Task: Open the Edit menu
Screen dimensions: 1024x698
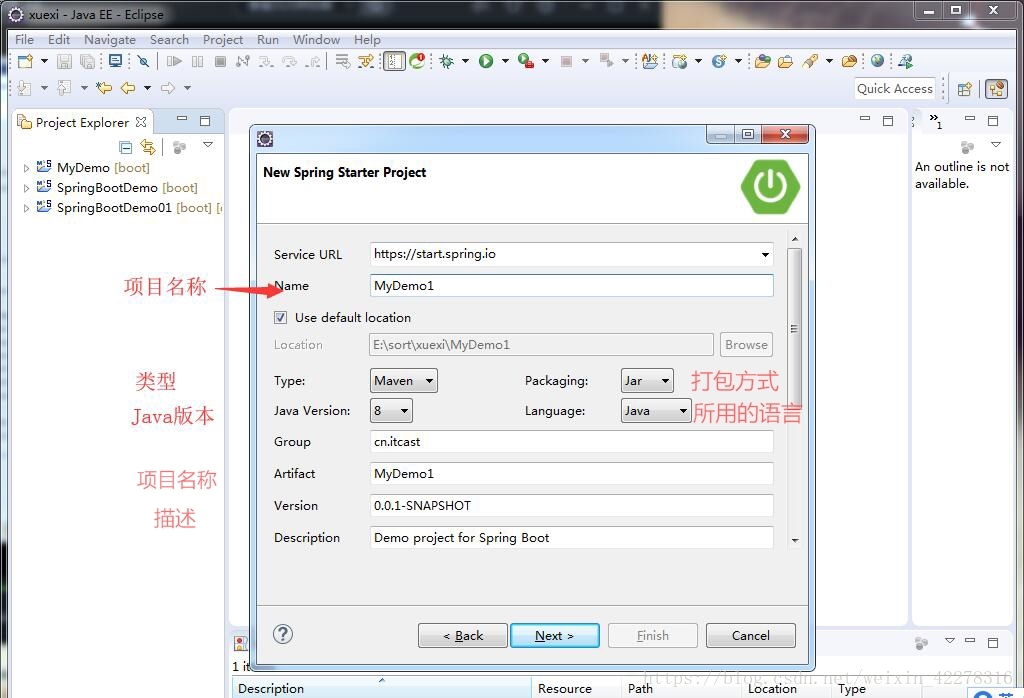Action: pos(59,40)
